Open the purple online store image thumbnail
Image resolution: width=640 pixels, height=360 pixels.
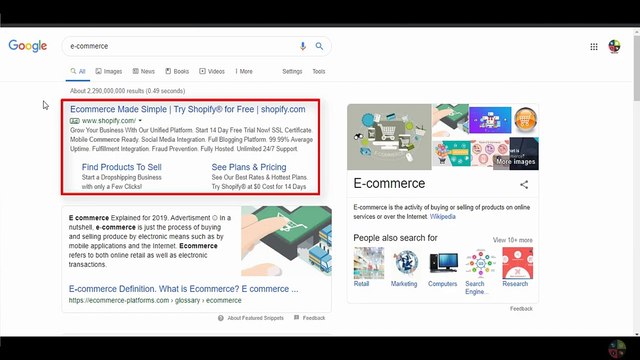pyautogui.click(x=490, y=120)
